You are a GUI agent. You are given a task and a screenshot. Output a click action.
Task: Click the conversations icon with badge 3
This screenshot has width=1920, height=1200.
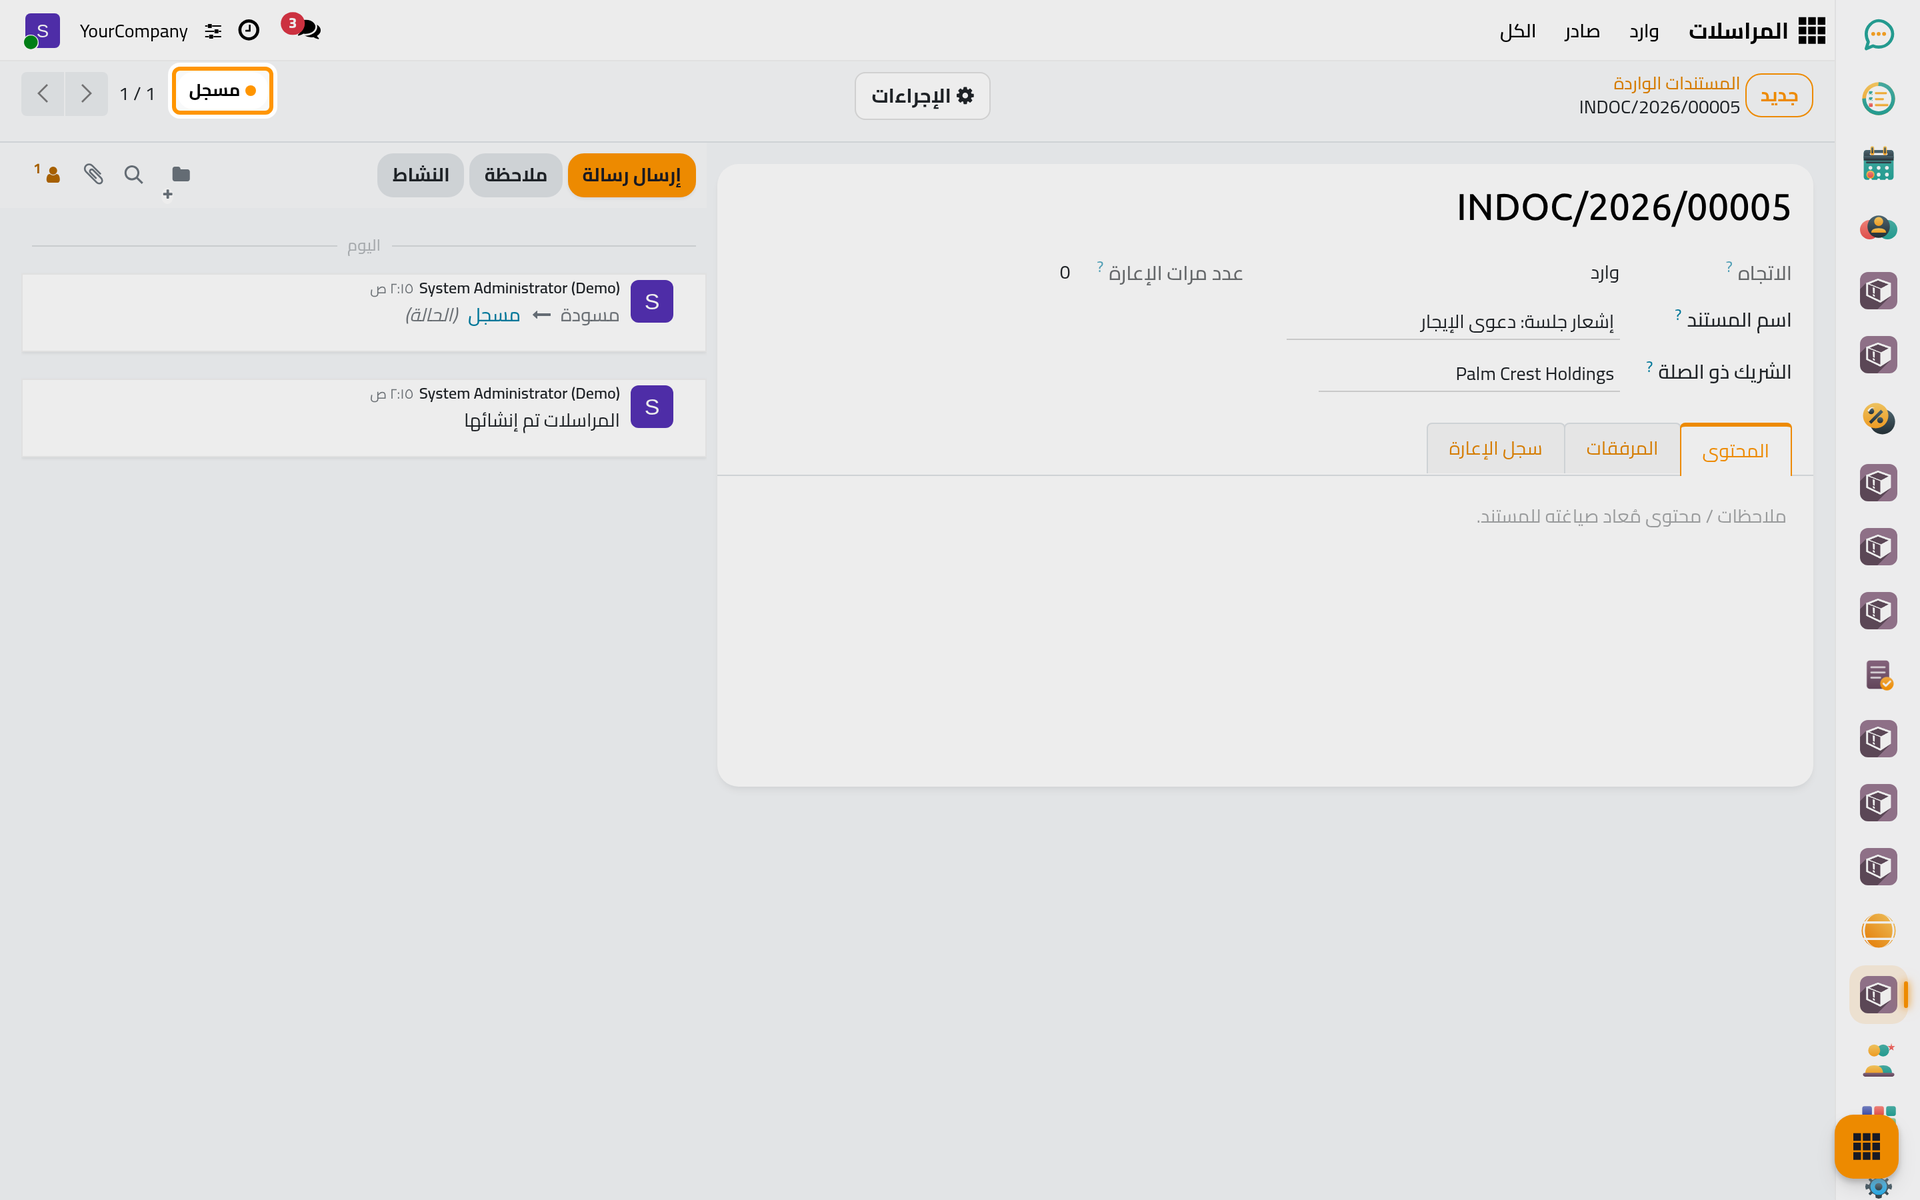[x=303, y=28]
